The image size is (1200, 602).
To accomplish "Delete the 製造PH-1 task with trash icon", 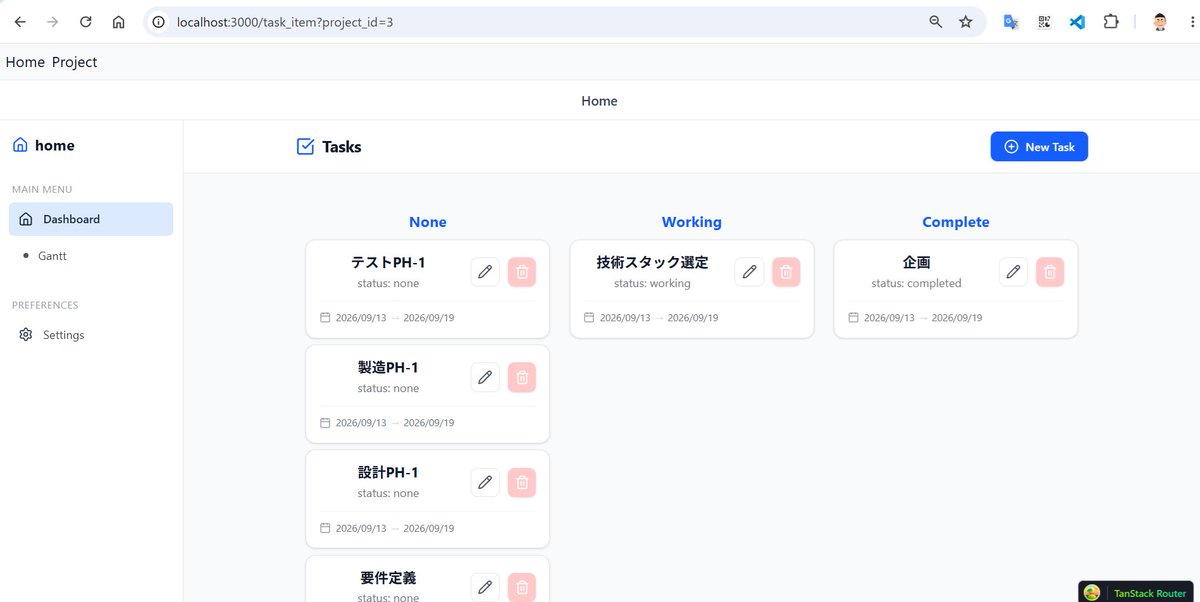I will point(522,377).
